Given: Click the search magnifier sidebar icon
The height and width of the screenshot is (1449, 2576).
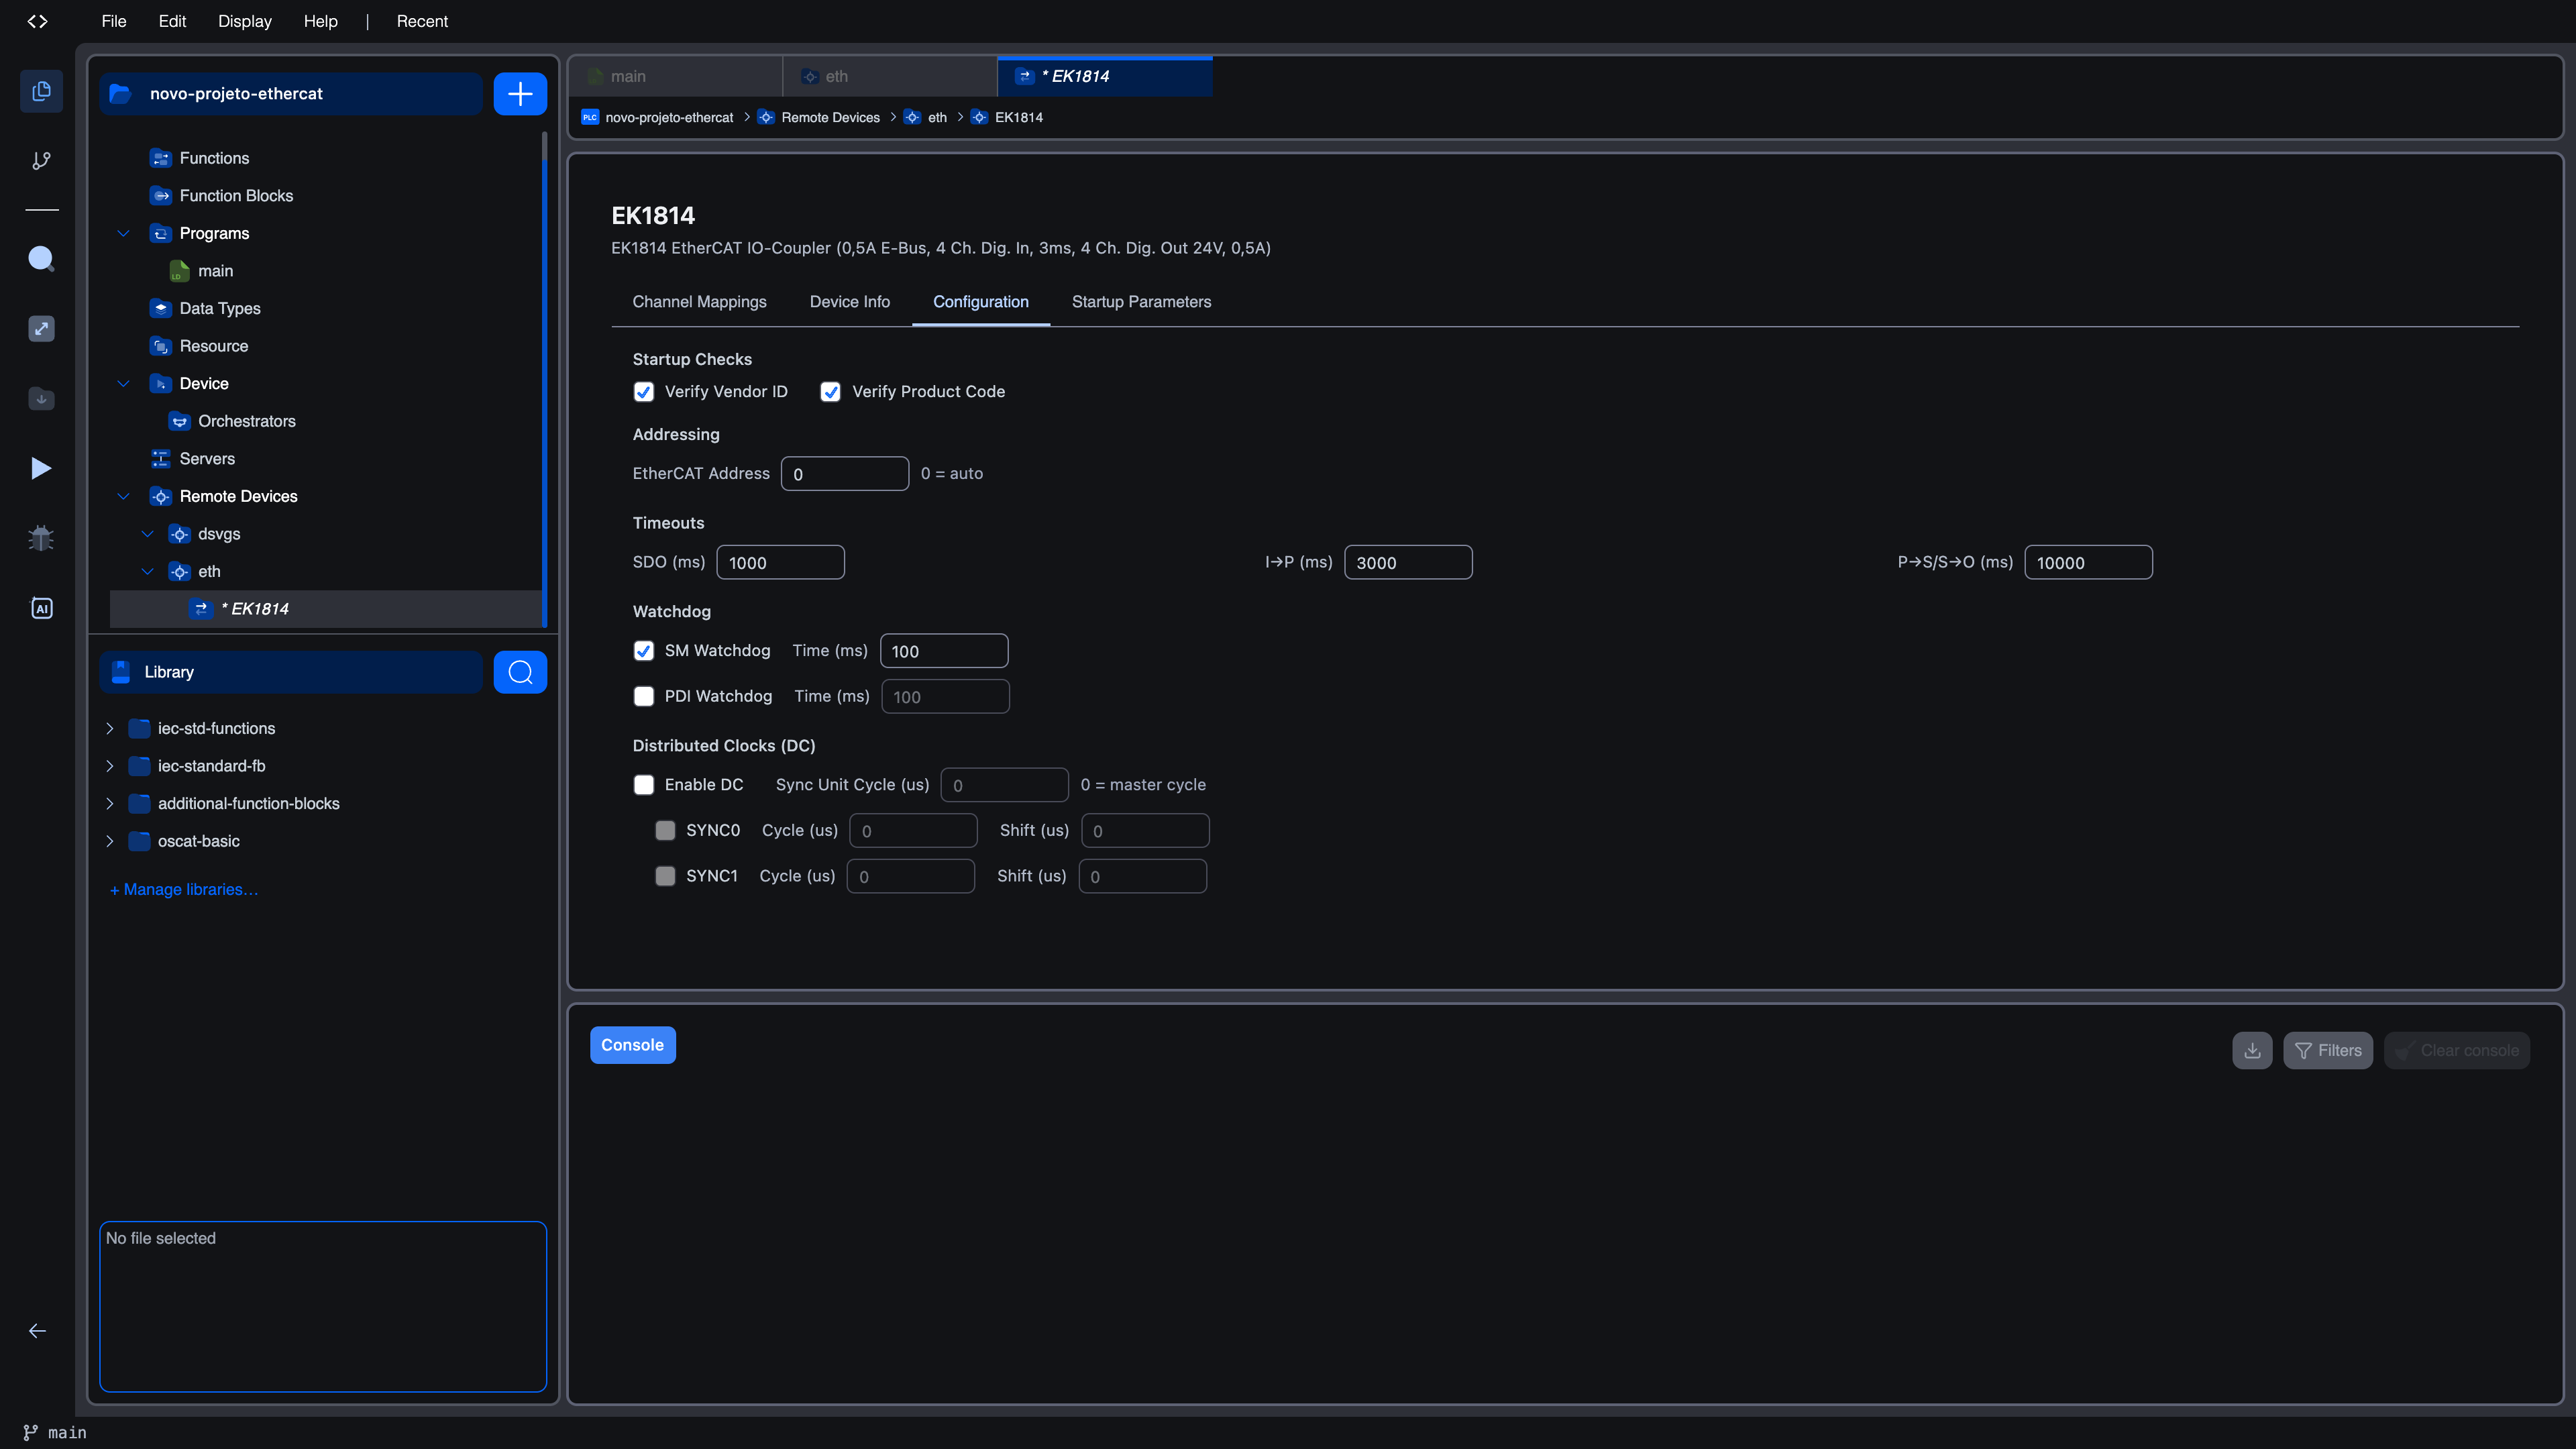Looking at the screenshot, I should coord(41,259).
